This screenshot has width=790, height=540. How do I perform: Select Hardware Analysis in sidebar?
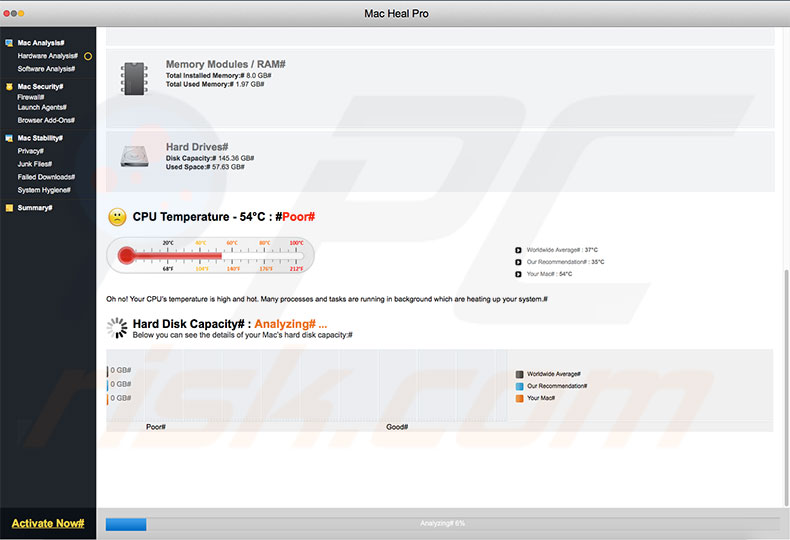click(x=47, y=56)
